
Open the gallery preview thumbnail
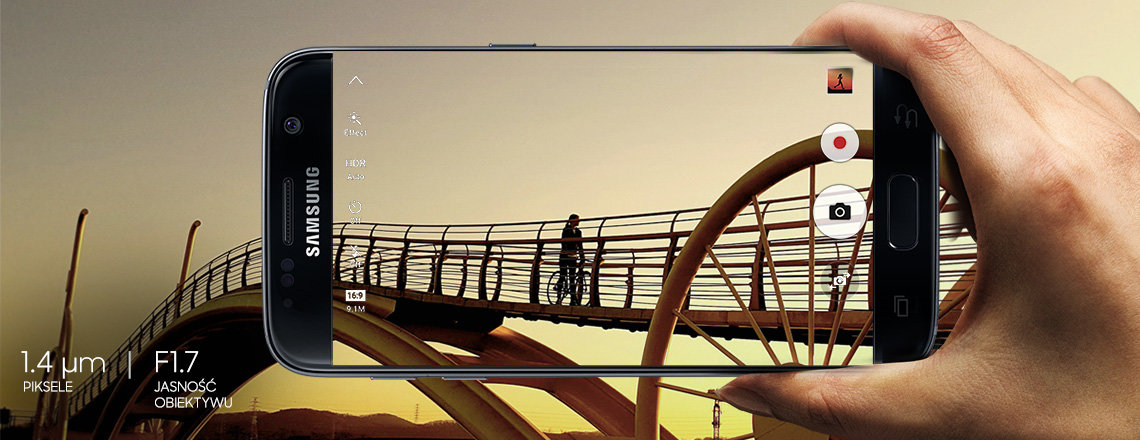(839, 81)
